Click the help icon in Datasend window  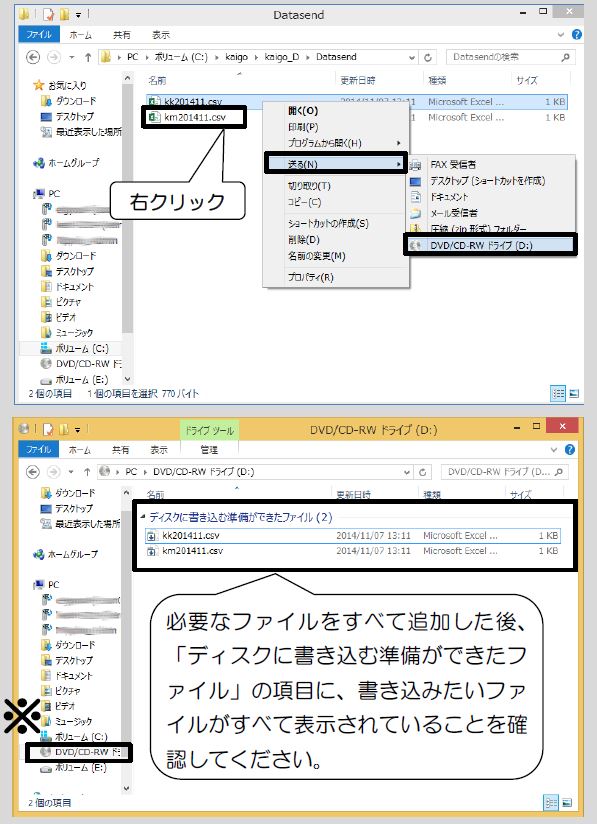(577, 35)
